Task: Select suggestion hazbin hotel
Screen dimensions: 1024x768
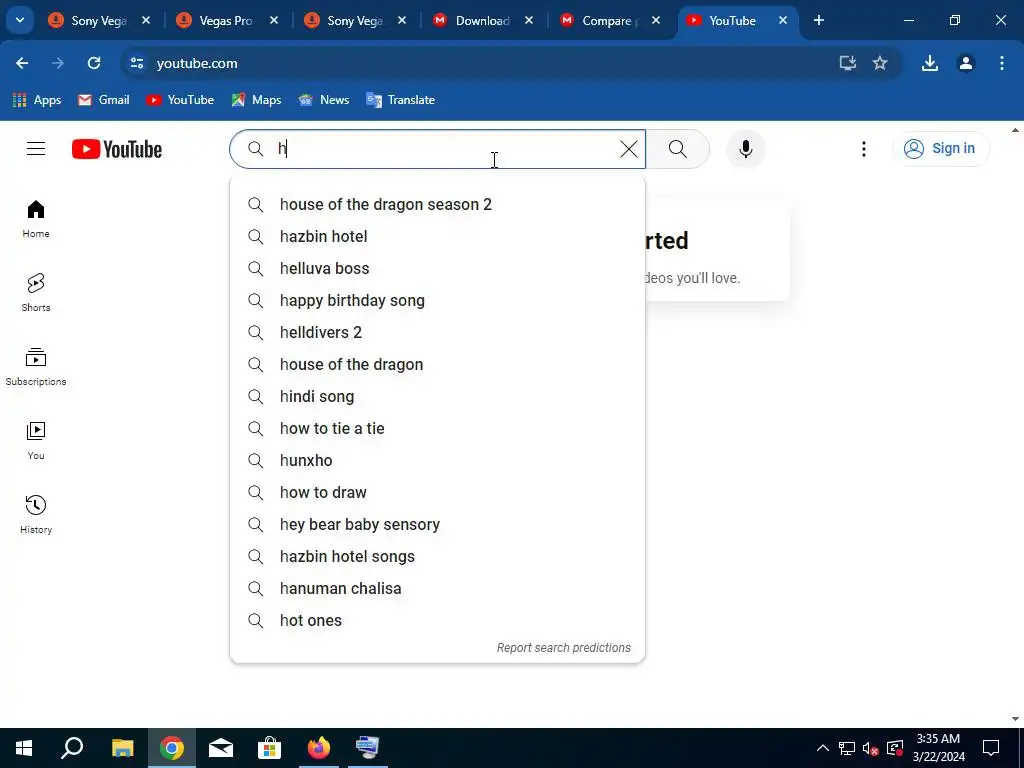Action: coord(437,236)
